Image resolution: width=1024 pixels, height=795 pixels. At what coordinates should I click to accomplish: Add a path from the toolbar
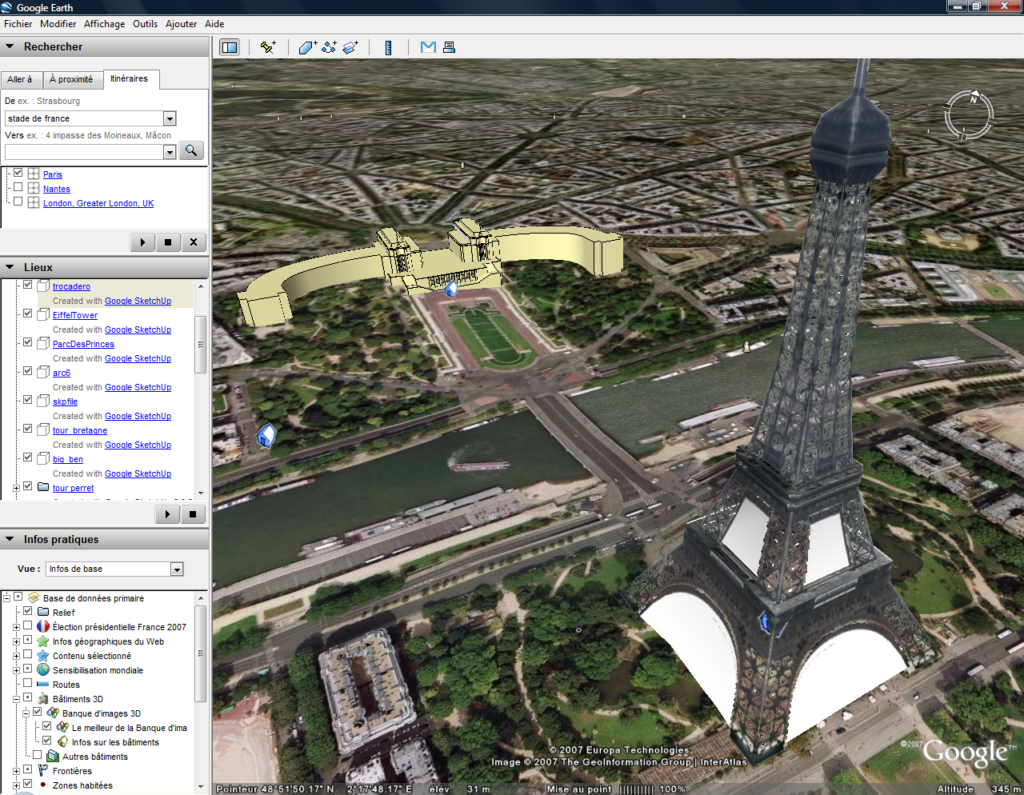(x=329, y=47)
